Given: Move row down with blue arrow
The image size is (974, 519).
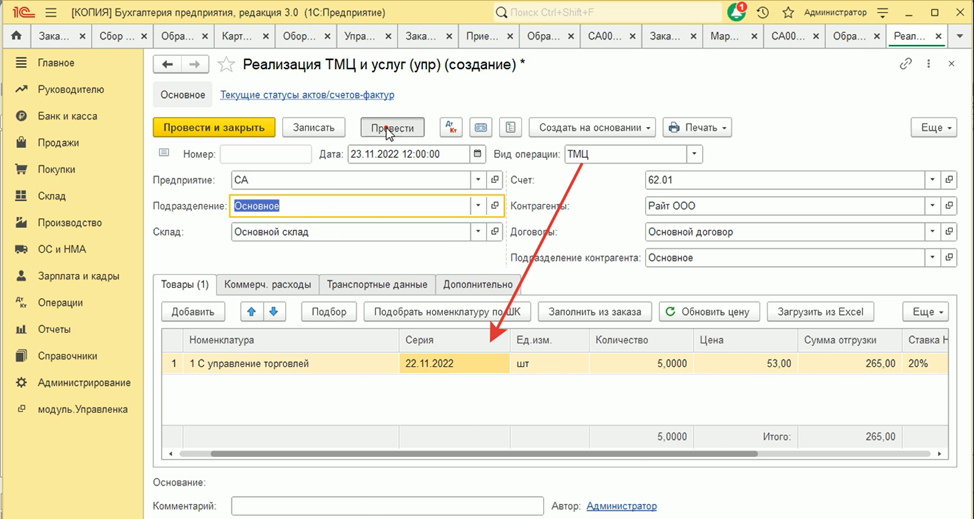Looking at the screenshot, I should coord(274,312).
